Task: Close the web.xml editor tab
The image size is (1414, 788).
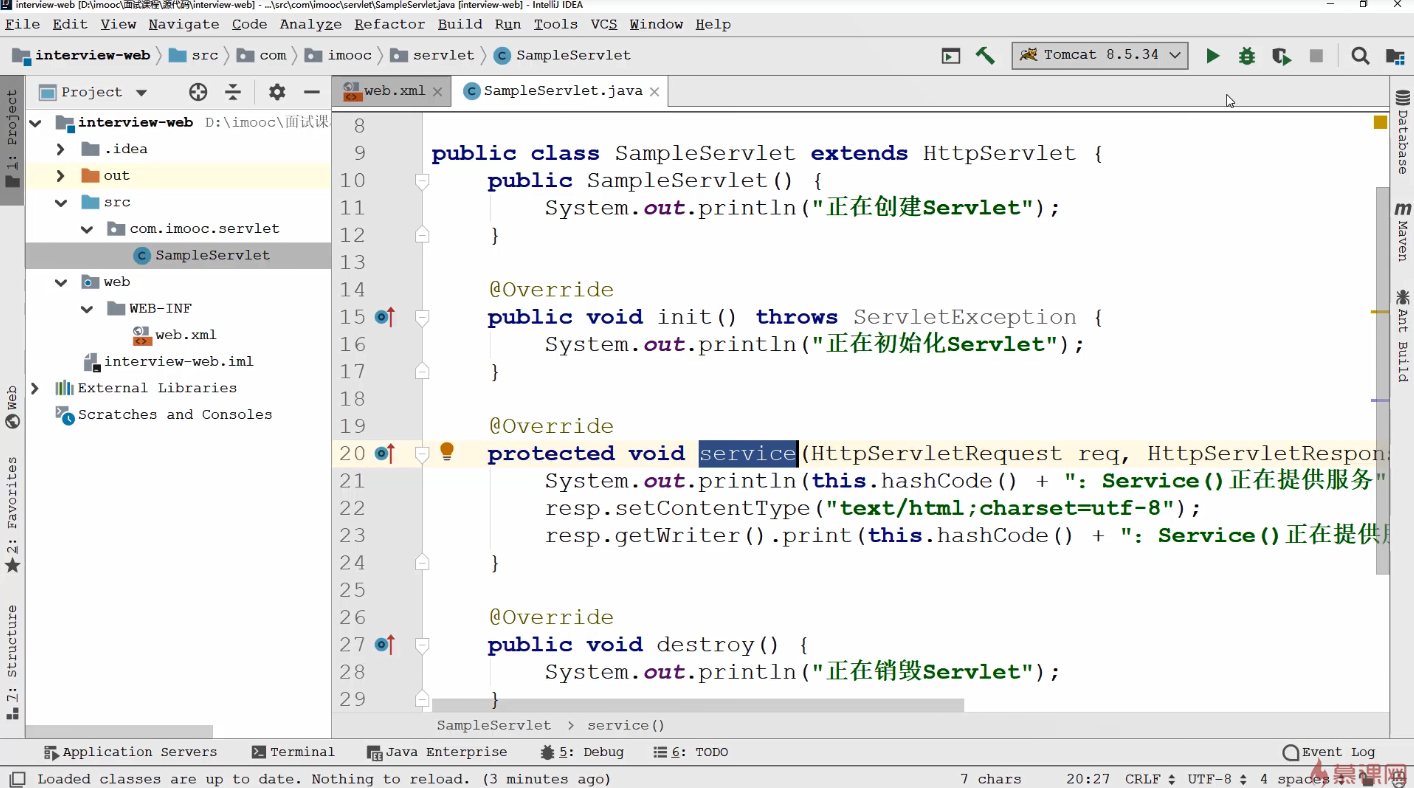Action: click(437, 91)
